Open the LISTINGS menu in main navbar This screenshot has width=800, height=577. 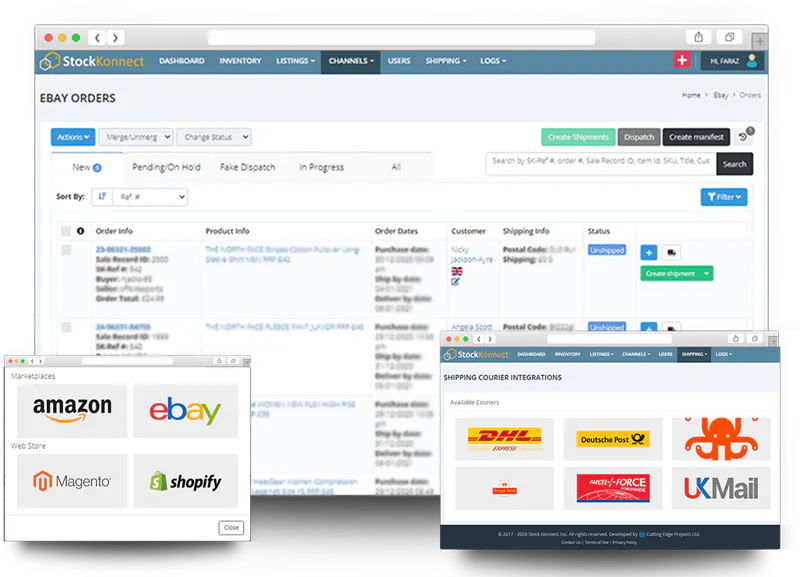tap(295, 61)
